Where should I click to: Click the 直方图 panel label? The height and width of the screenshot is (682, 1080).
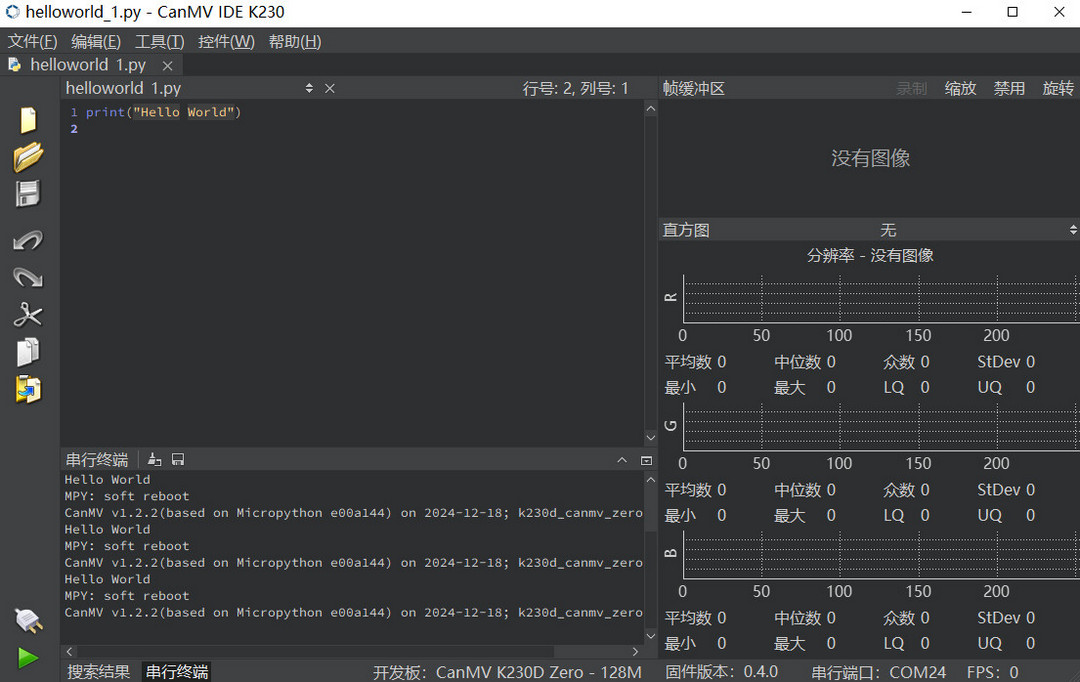686,230
